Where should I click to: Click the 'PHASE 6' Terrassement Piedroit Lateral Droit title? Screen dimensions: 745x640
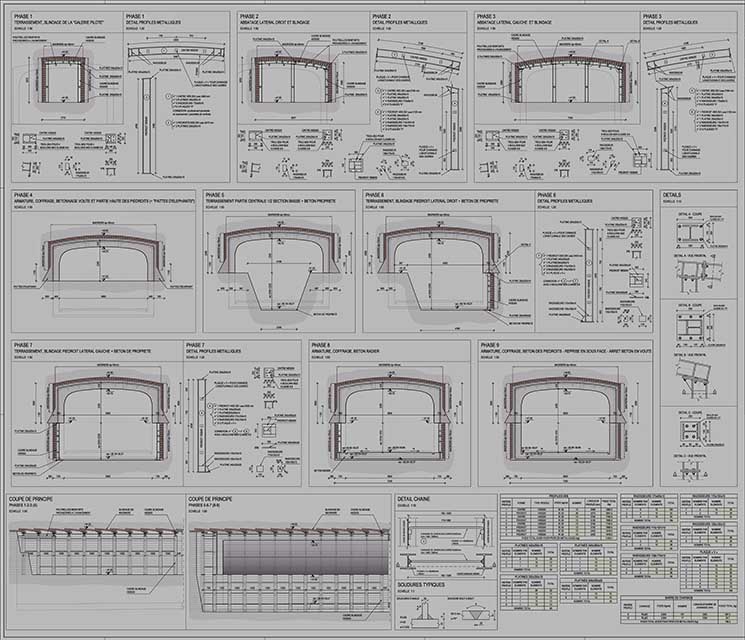tap(431, 198)
